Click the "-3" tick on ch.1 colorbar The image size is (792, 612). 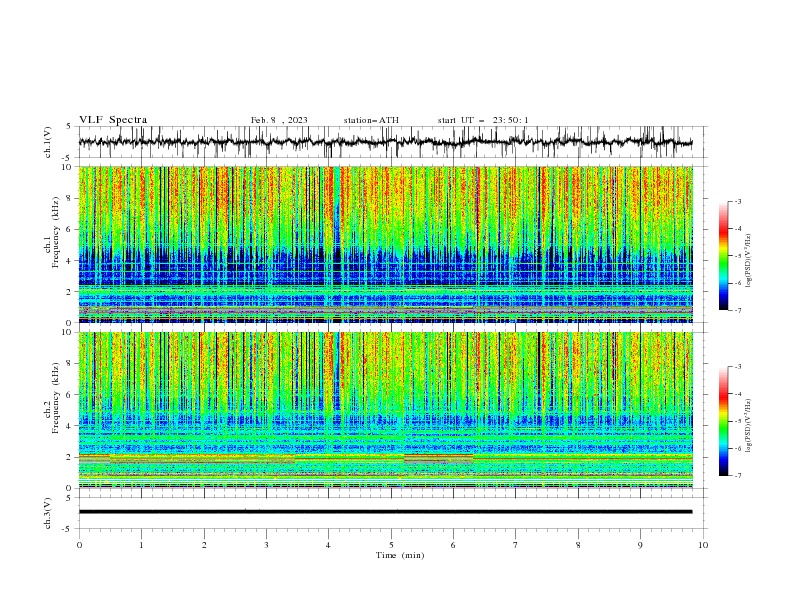point(737,201)
